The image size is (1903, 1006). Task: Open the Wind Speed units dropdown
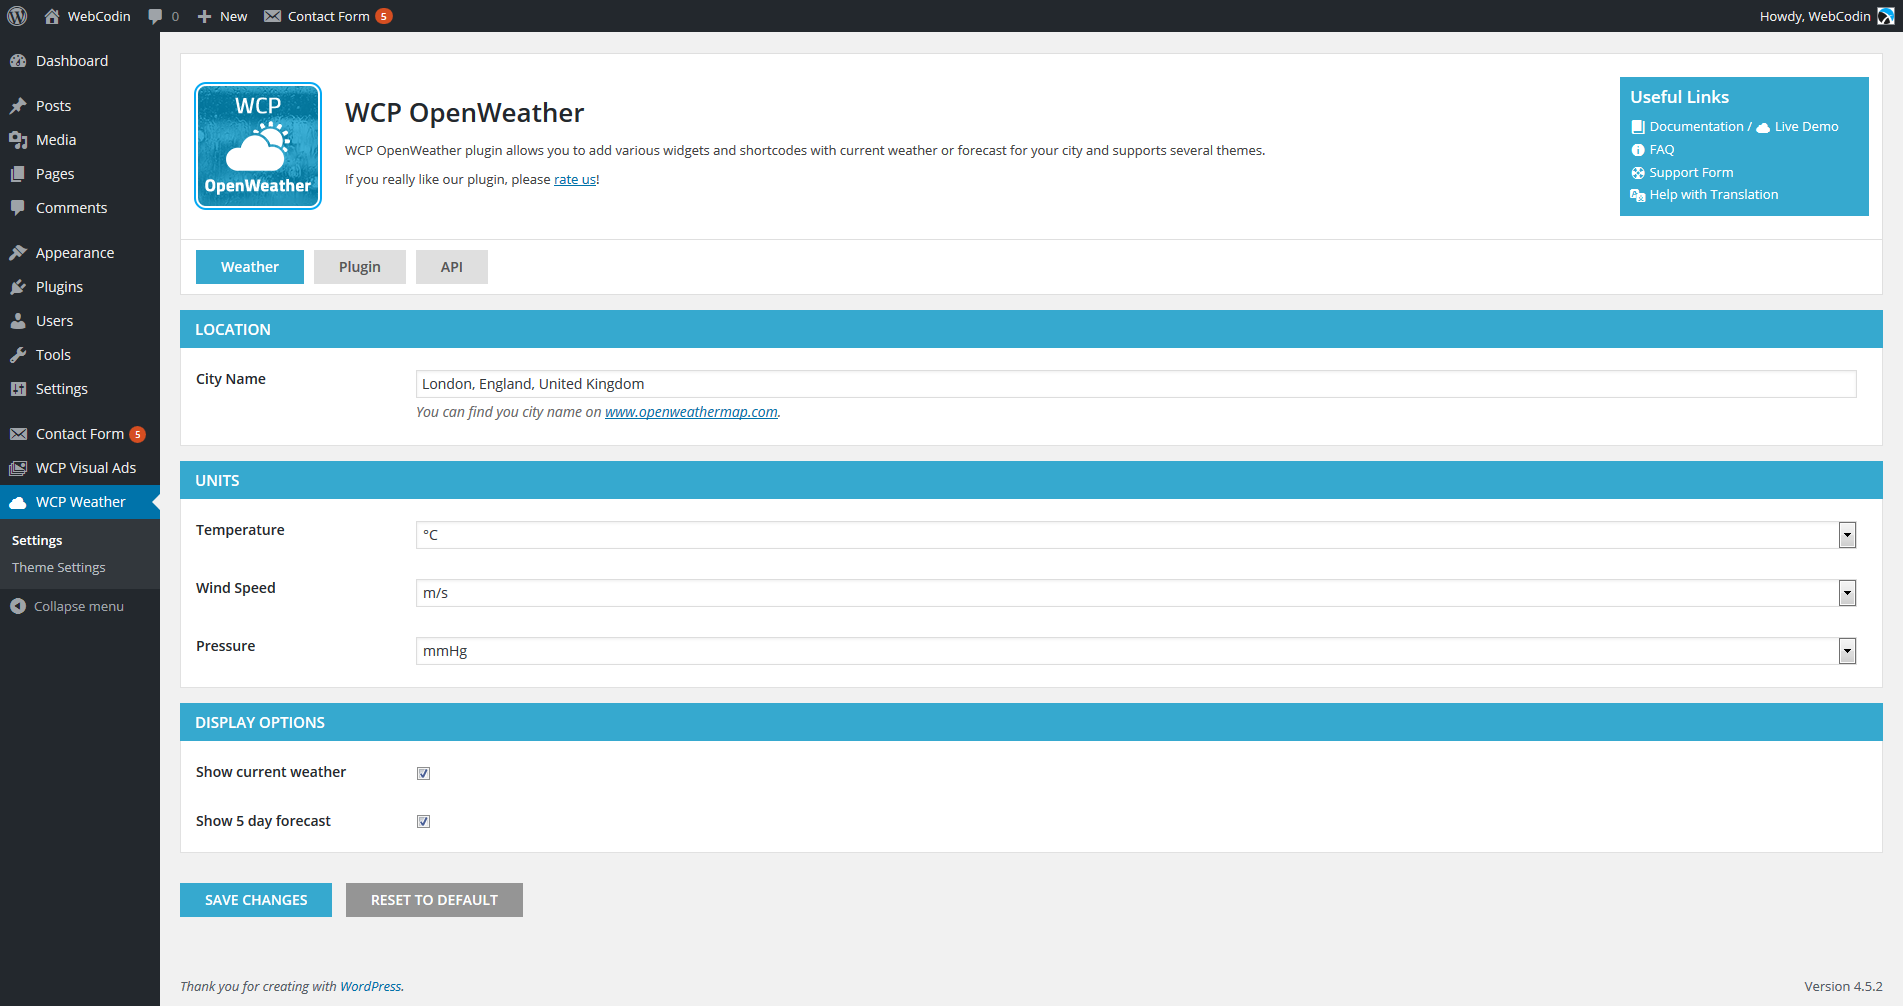(1136, 593)
